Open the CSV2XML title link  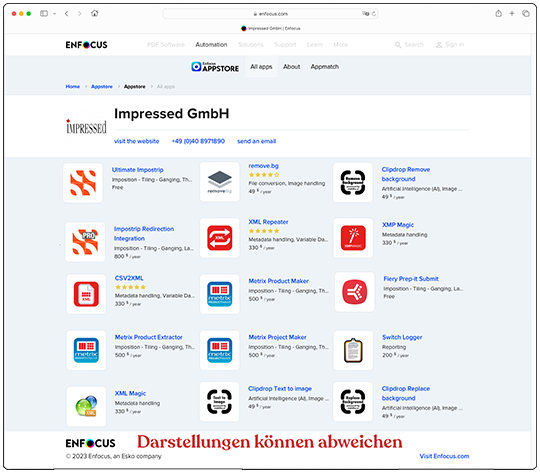tap(129, 278)
